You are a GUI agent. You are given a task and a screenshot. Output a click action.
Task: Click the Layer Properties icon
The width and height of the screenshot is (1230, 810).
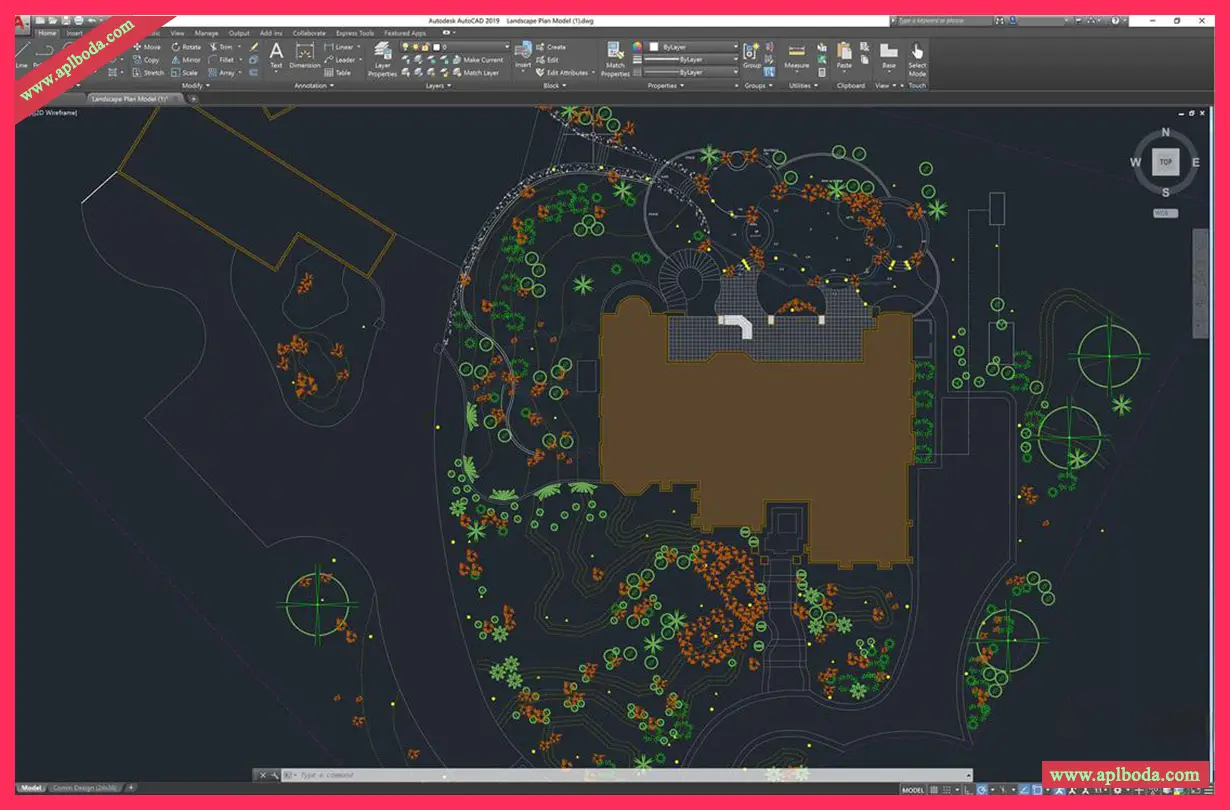382,52
